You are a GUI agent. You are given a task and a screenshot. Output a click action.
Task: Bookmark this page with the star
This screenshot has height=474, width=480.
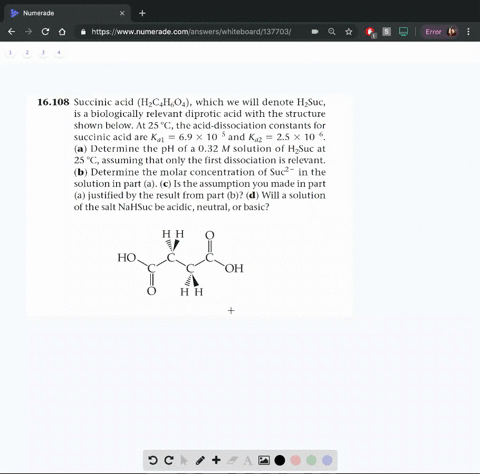(x=349, y=32)
